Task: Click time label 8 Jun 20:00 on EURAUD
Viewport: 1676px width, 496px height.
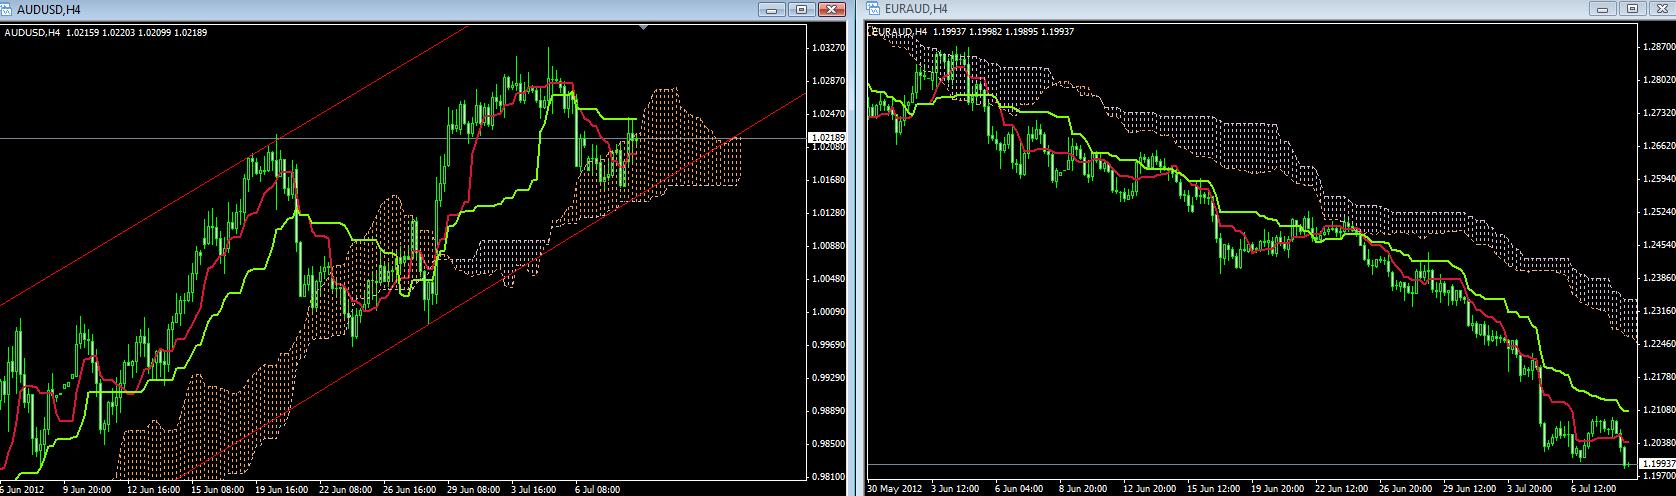Action: pos(1082,489)
